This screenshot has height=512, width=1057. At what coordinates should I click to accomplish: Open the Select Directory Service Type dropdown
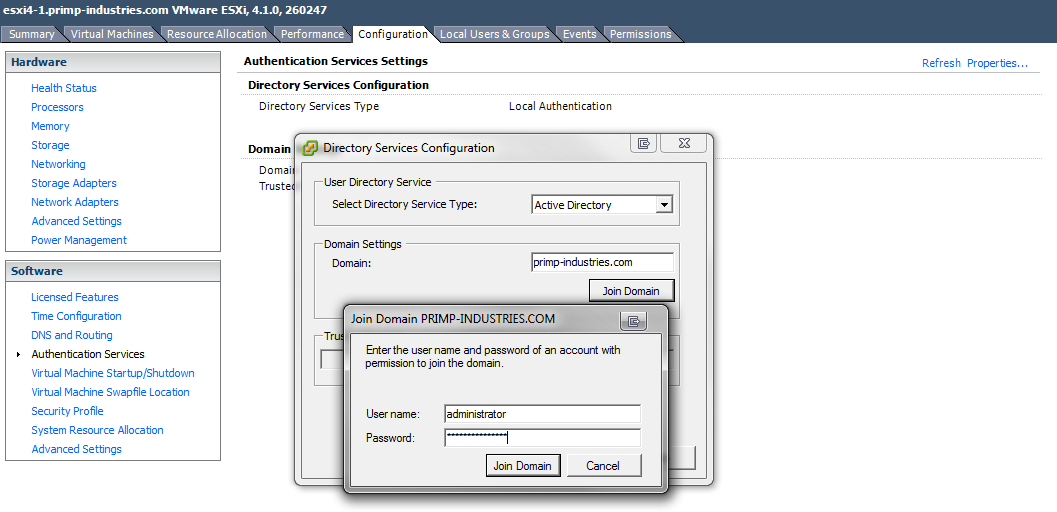[x=664, y=205]
